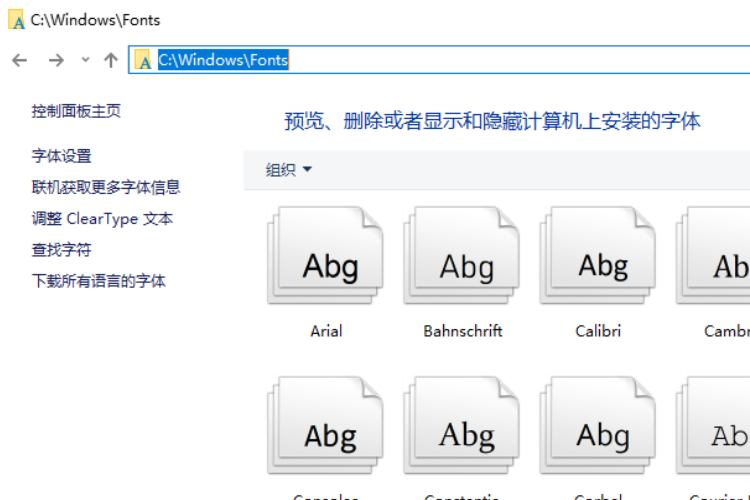The height and width of the screenshot is (500, 750).
Task: Open 联机获取更多字体信息 link
Action: pyautogui.click(x=106, y=187)
